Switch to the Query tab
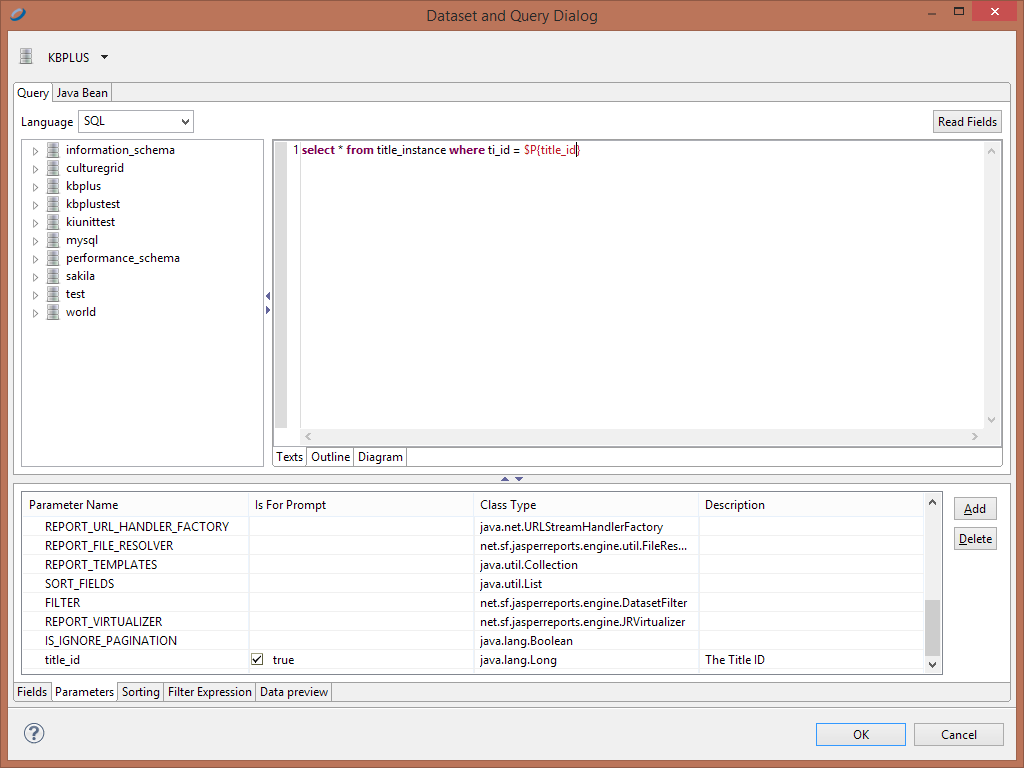1024x768 pixels. coord(33,93)
